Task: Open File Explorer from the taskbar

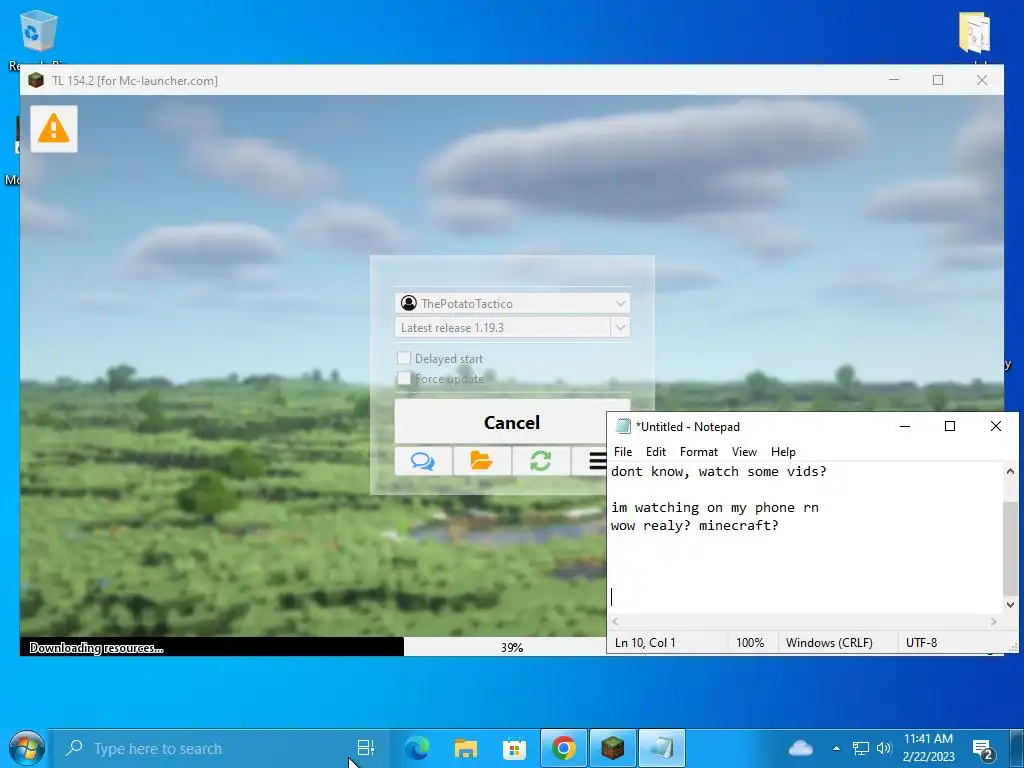Action: tap(466, 748)
